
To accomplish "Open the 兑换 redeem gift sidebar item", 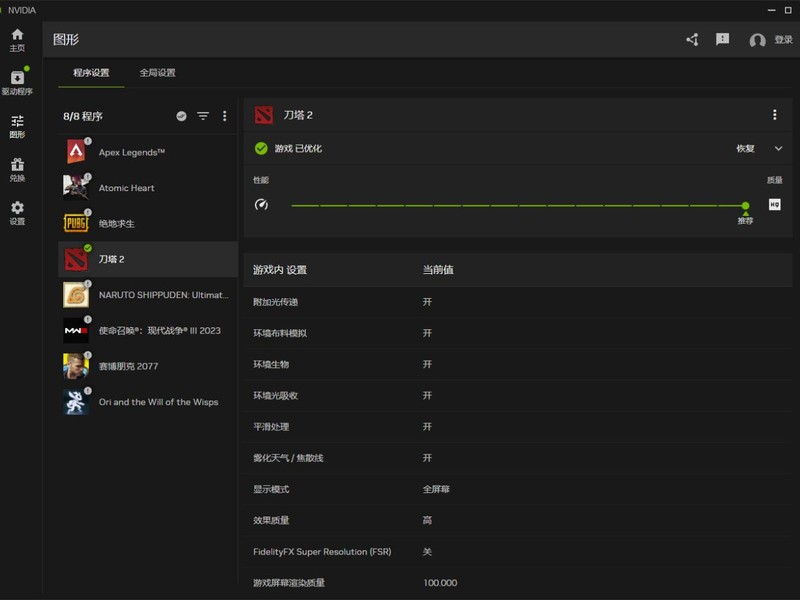I will point(17,169).
